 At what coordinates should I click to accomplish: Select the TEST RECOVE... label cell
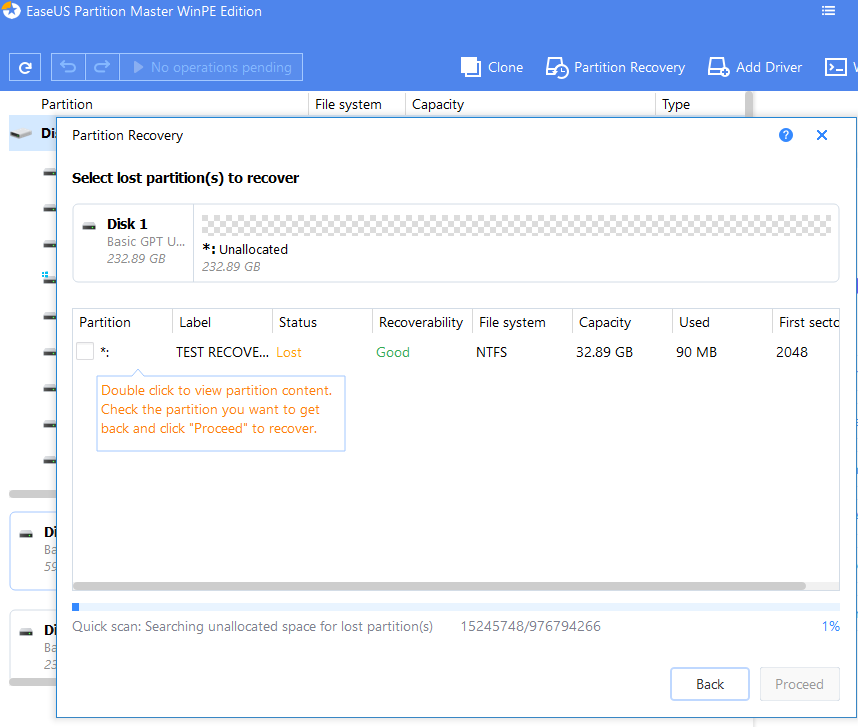[x=222, y=352]
